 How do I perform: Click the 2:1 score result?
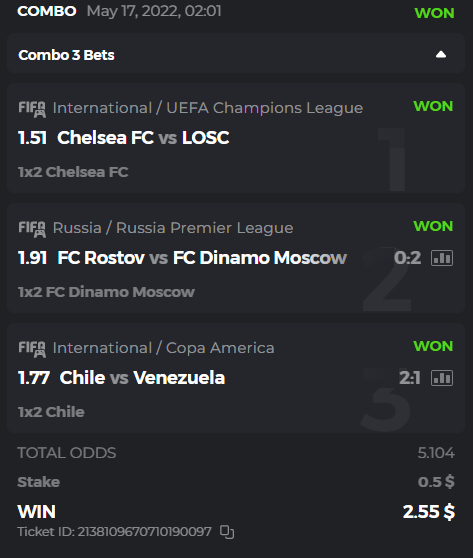[x=410, y=378]
